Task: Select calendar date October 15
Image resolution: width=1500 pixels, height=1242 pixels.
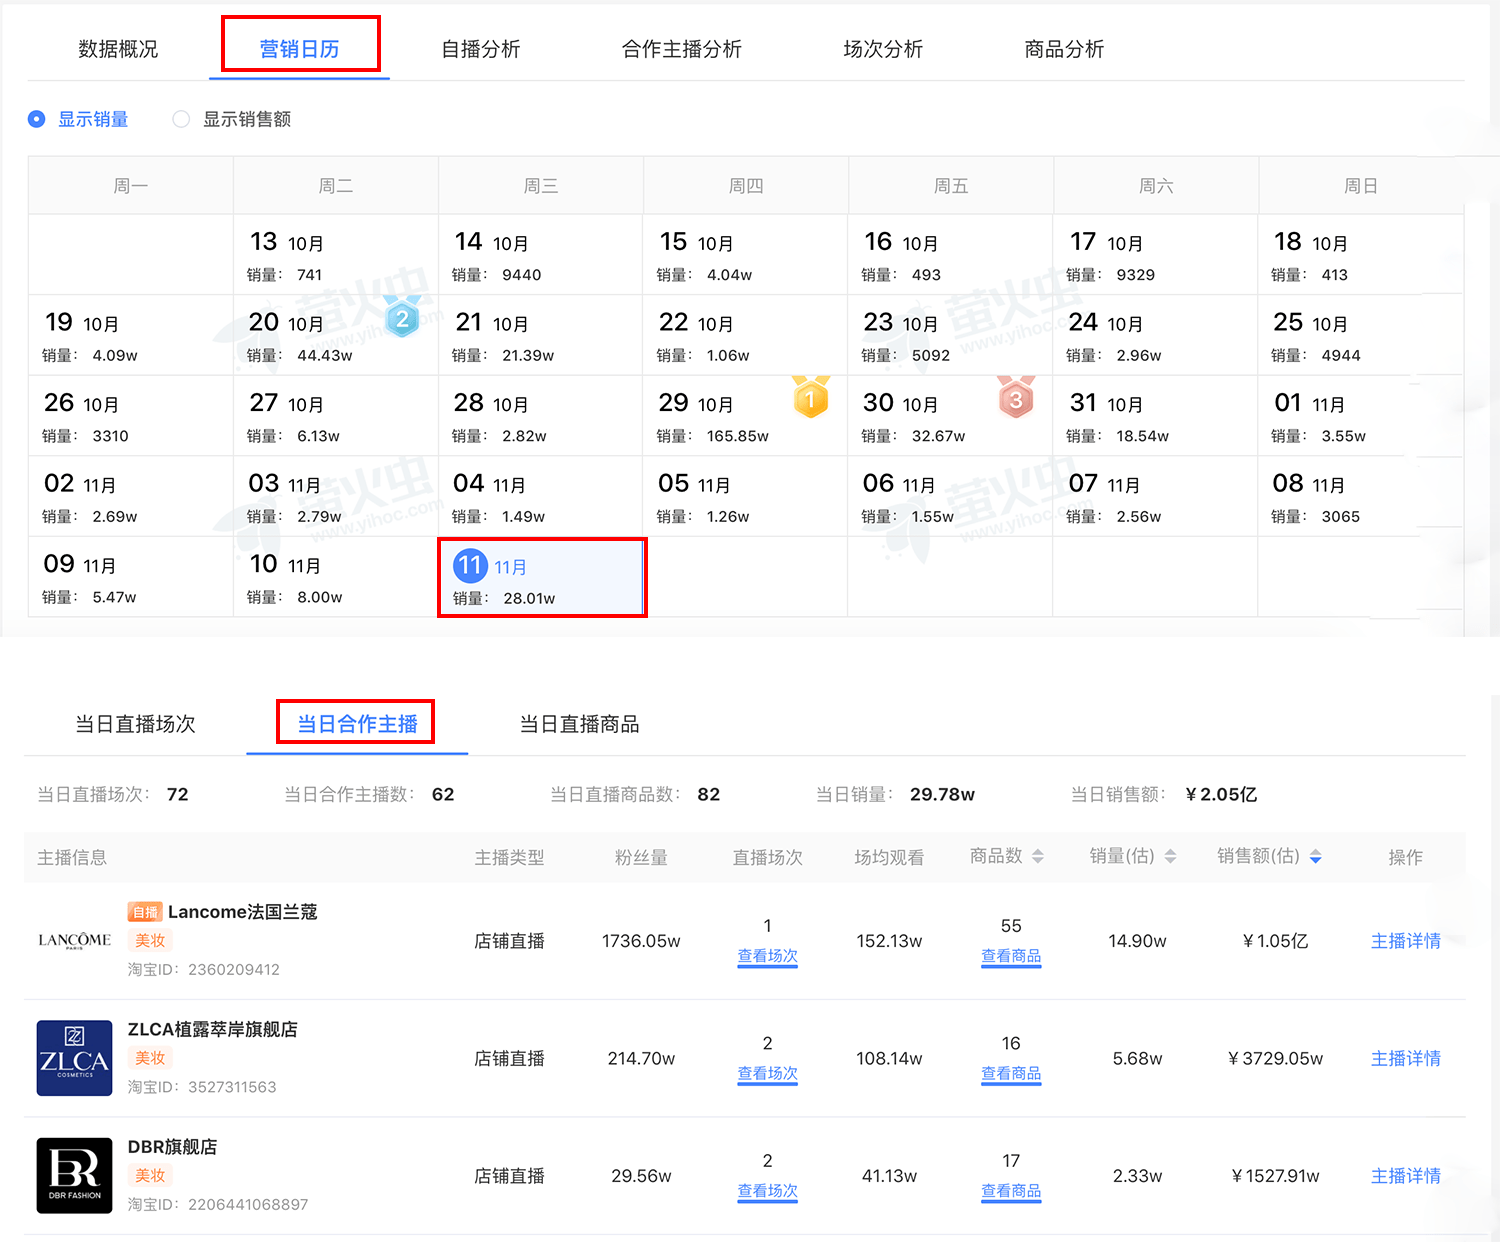Action: click(745, 254)
